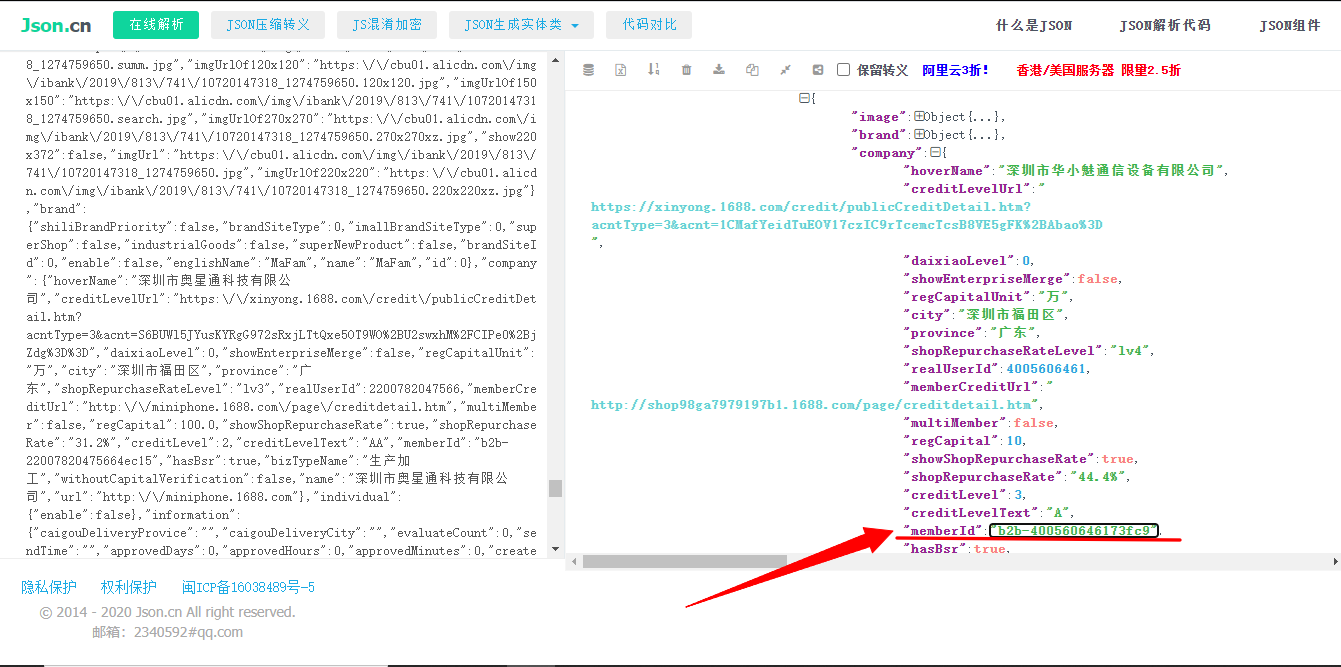
Task: Click the "company" key label
Action: click(888, 153)
